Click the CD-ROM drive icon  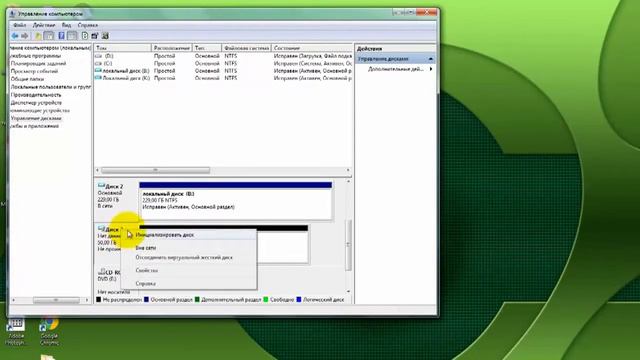tap(102, 271)
